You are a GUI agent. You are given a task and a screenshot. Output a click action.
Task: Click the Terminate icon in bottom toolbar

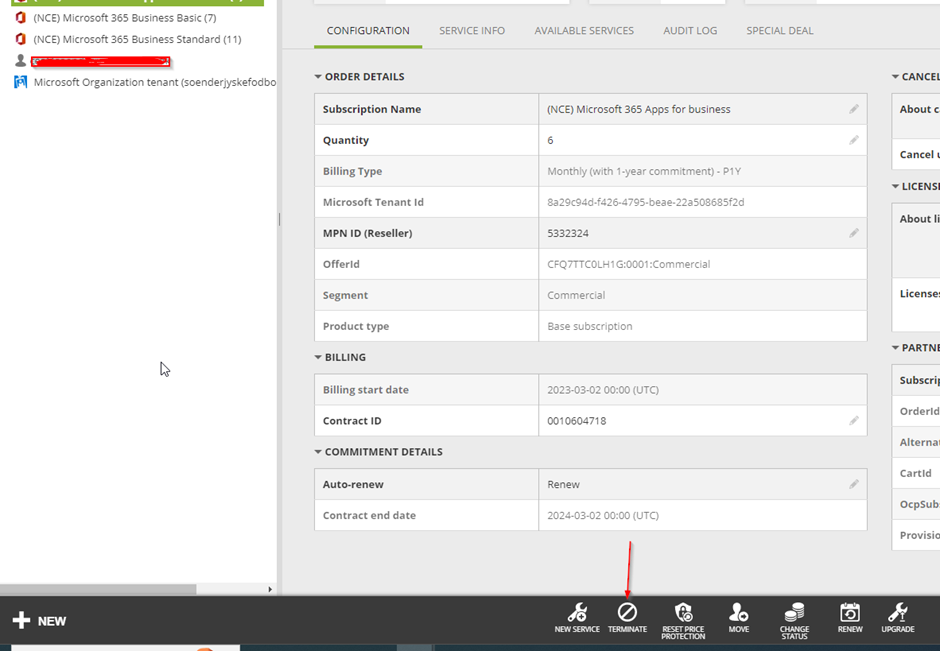click(627, 612)
